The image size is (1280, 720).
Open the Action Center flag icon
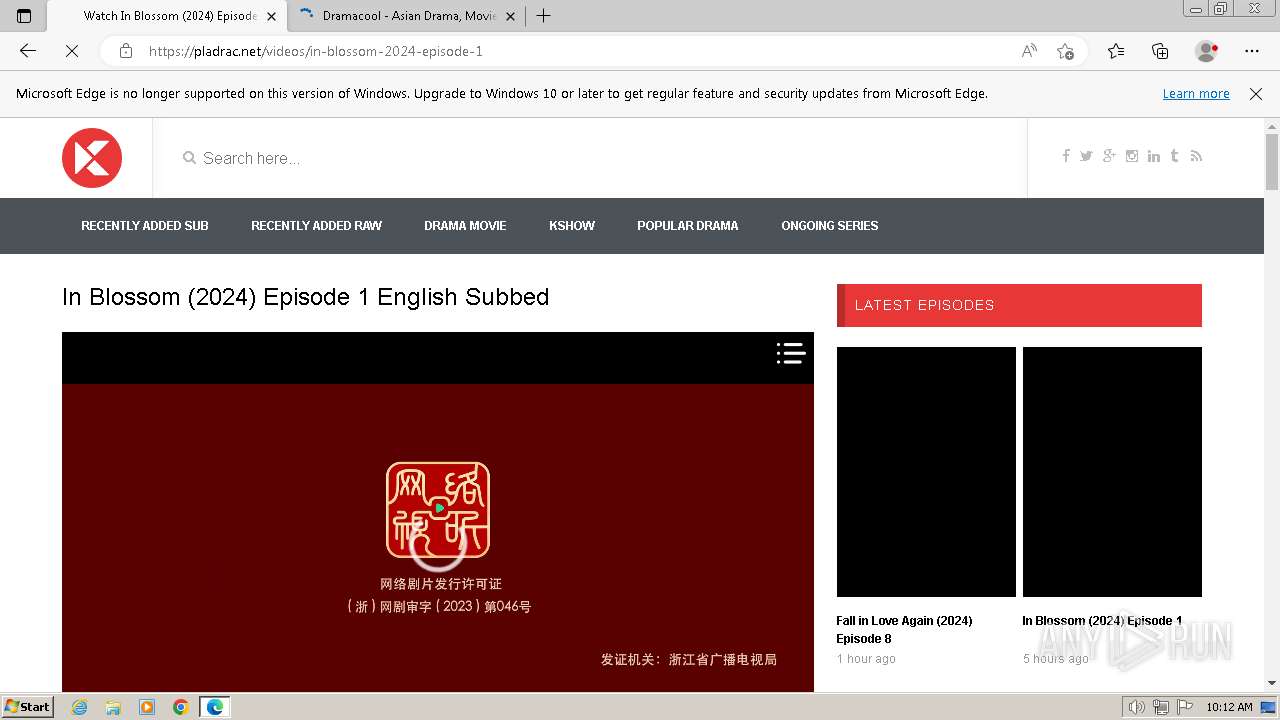click(1184, 707)
